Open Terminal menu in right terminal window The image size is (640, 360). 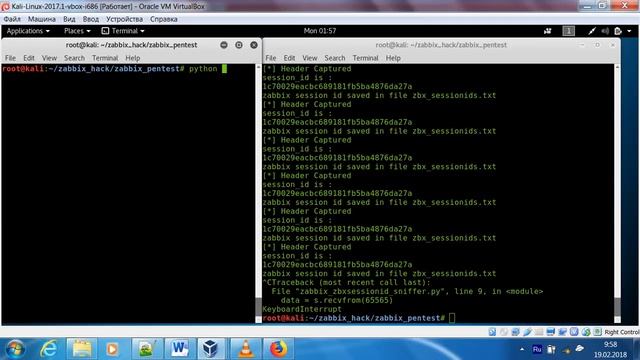[x=365, y=58]
